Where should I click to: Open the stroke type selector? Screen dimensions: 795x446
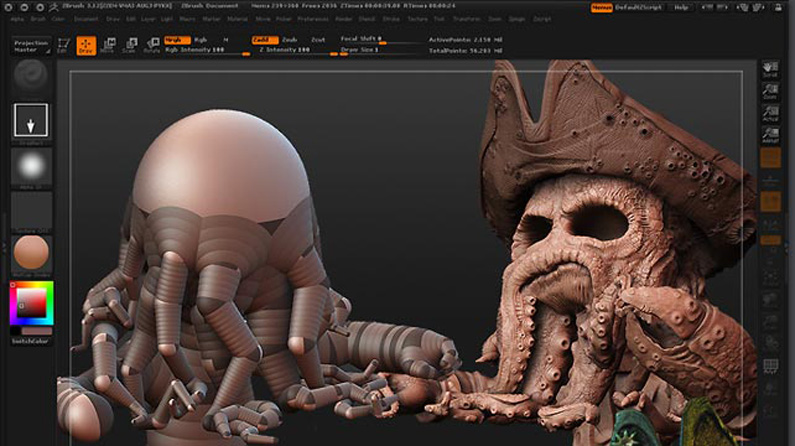(31, 121)
